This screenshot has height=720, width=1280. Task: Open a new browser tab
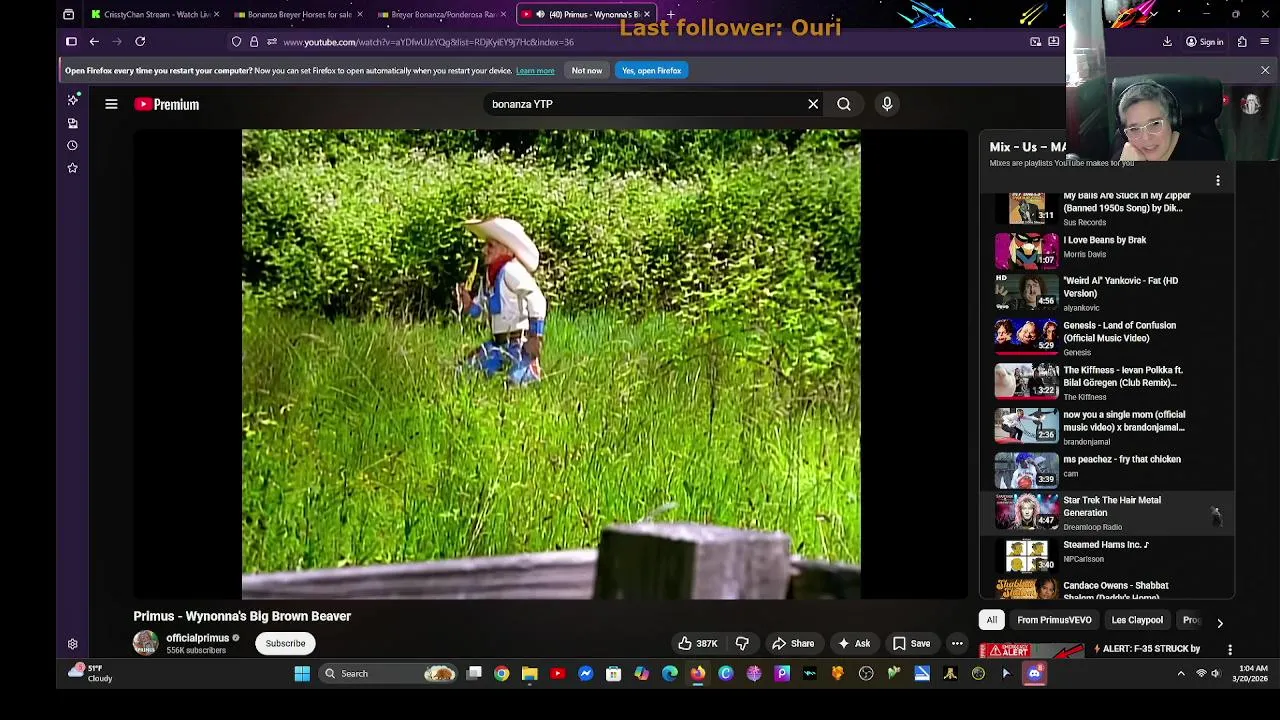671,14
